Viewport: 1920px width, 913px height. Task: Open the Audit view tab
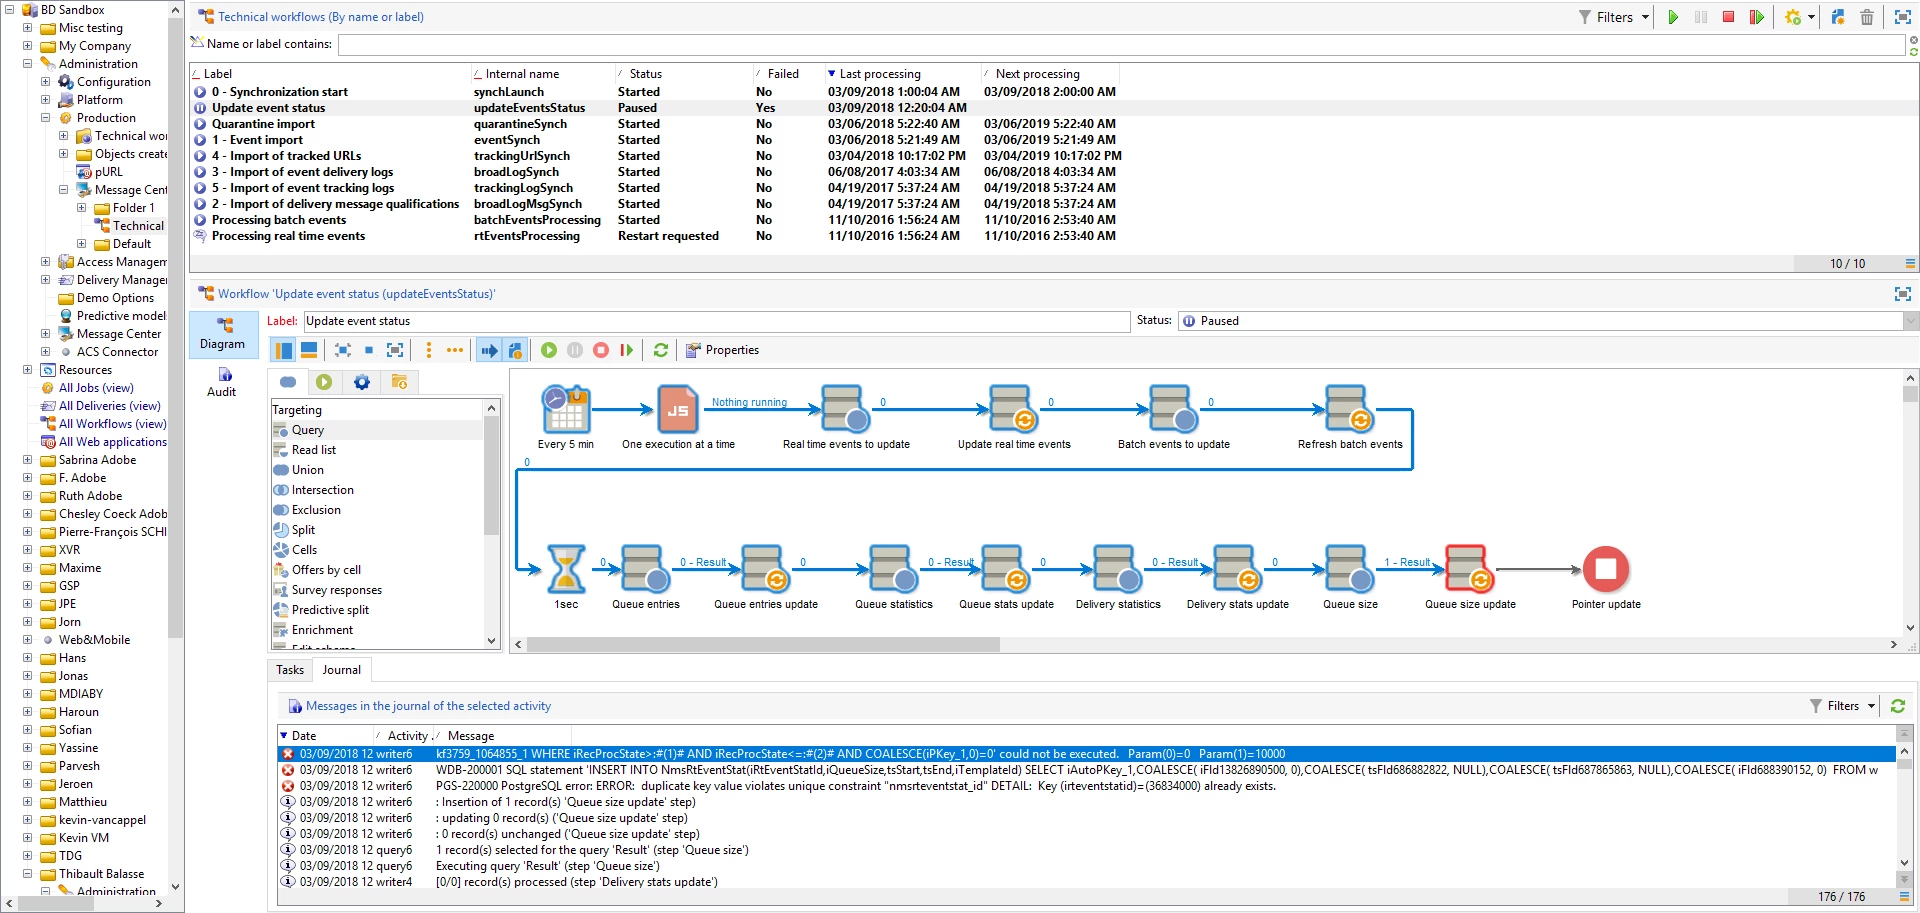coord(222,381)
